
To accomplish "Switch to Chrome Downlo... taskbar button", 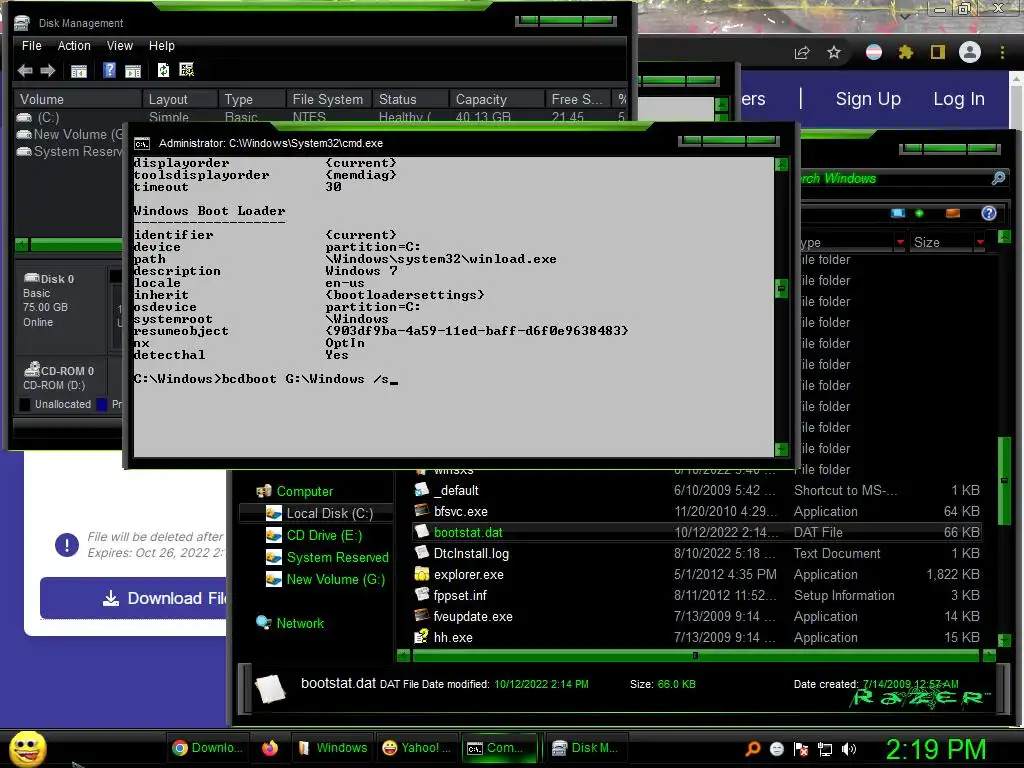I will coord(208,748).
